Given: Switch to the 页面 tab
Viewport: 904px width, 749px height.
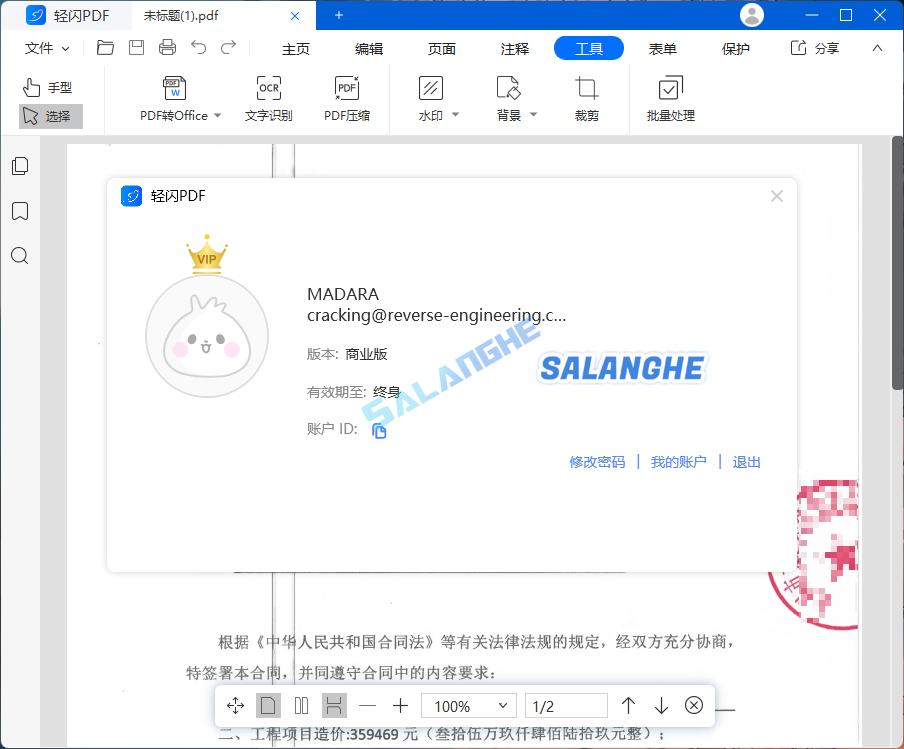Looking at the screenshot, I should 442,48.
